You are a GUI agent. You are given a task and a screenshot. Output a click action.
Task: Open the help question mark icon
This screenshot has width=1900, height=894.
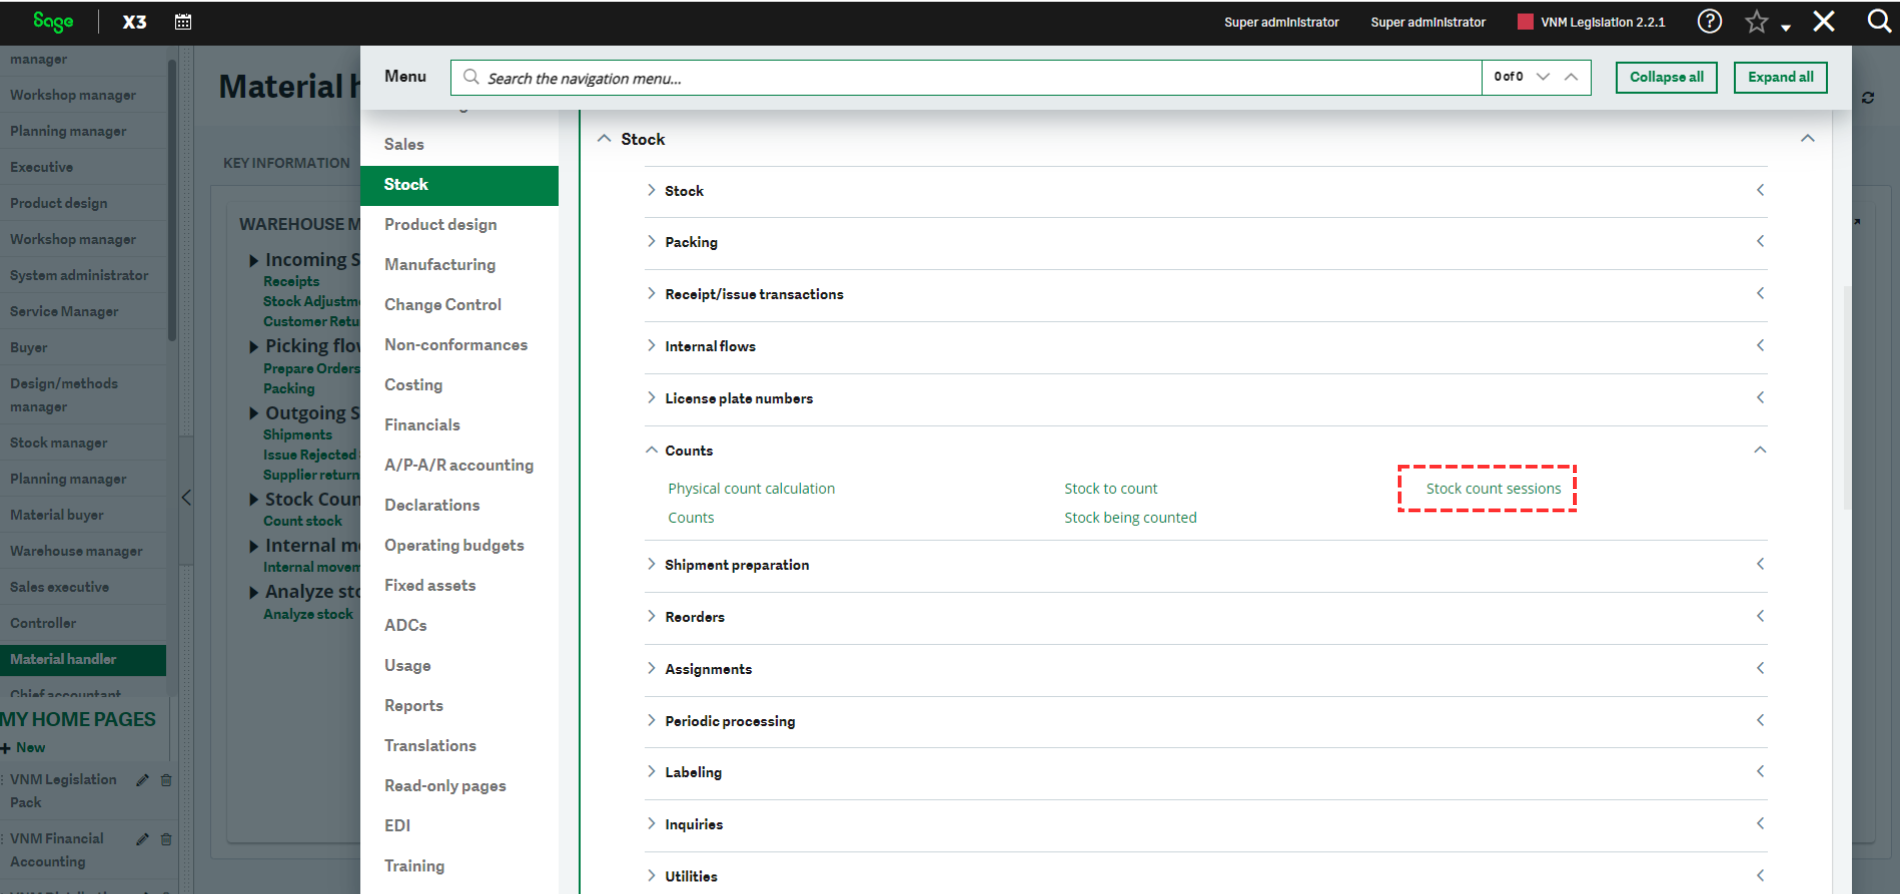(x=1710, y=21)
